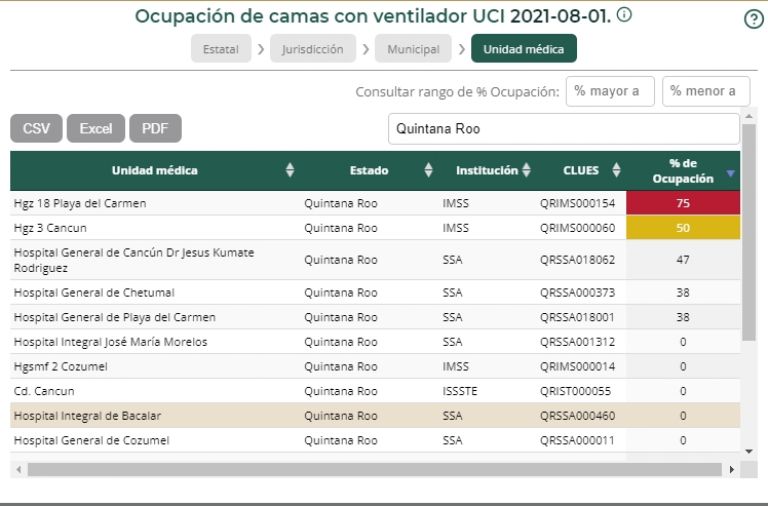Sort by CLUES column arrows
Viewport: 768px width, 506px height.
(616, 170)
